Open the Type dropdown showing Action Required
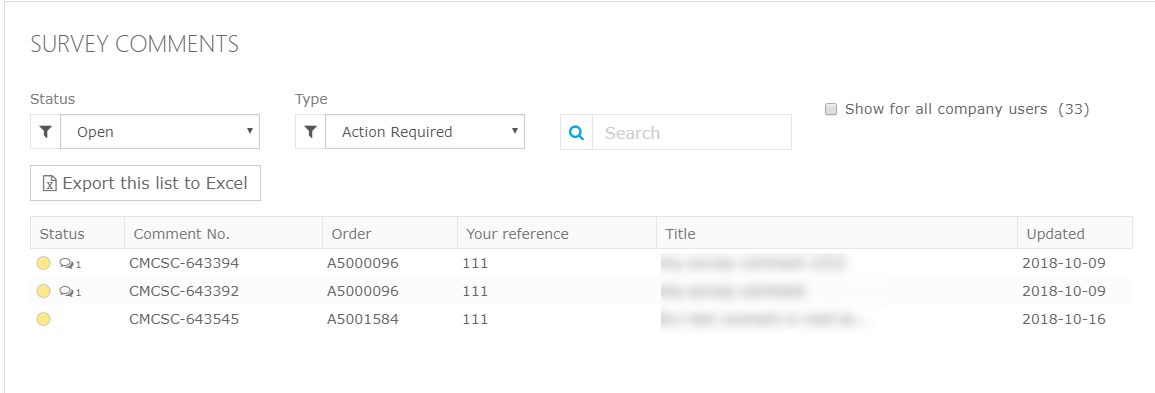The image size is (1155, 393). (x=425, y=132)
